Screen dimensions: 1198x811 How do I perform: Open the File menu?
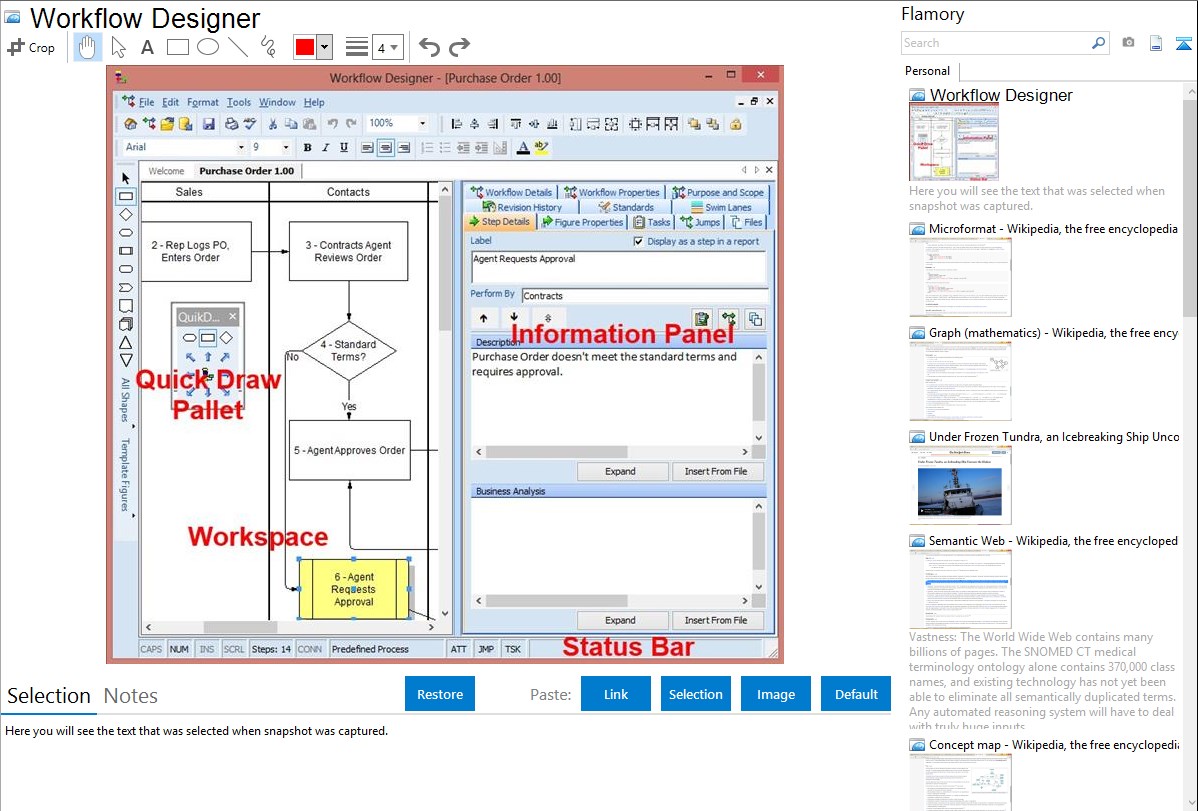coord(147,102)
